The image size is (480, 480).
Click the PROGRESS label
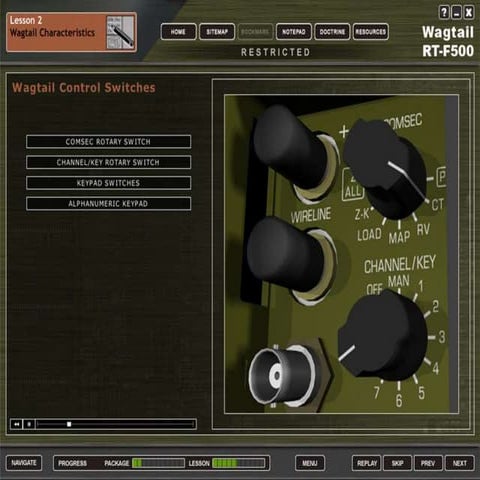point(72,463)
